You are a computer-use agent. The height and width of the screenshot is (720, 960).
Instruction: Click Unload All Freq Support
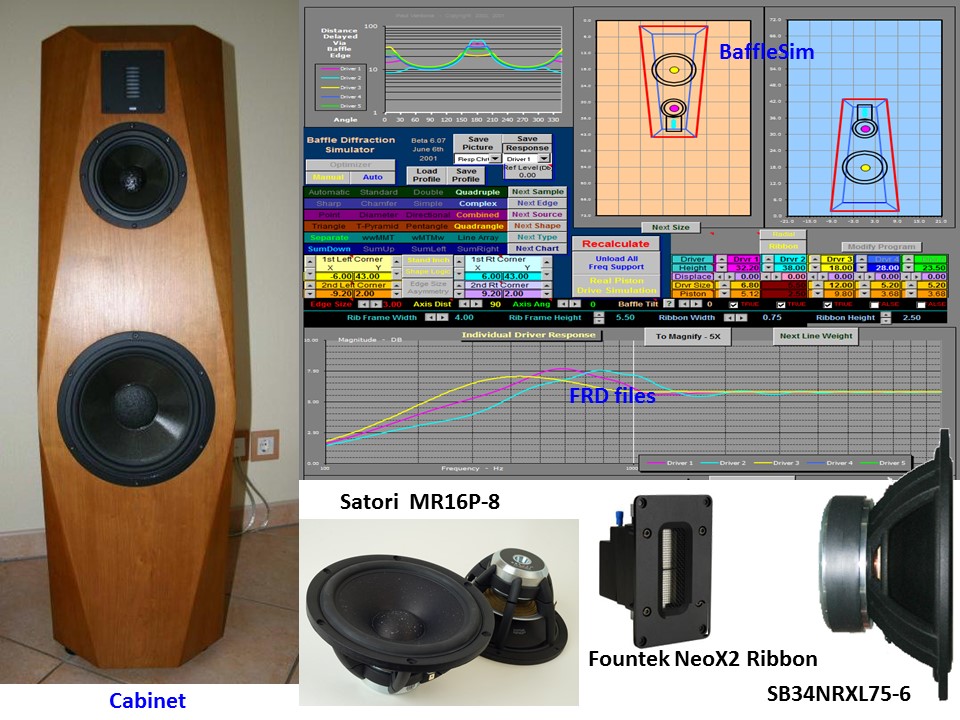pos(616,263)
